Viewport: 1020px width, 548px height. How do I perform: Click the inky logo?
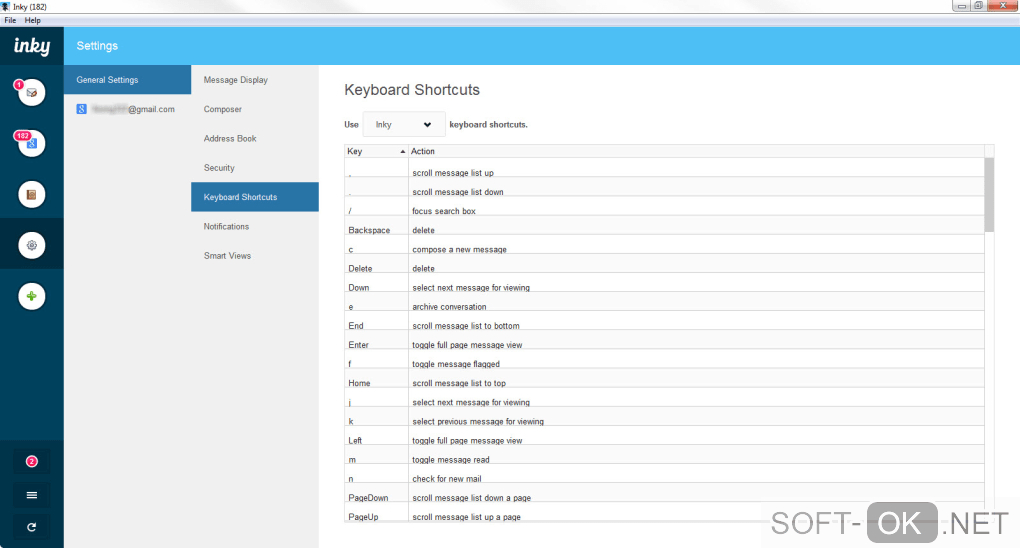point(32,46)
